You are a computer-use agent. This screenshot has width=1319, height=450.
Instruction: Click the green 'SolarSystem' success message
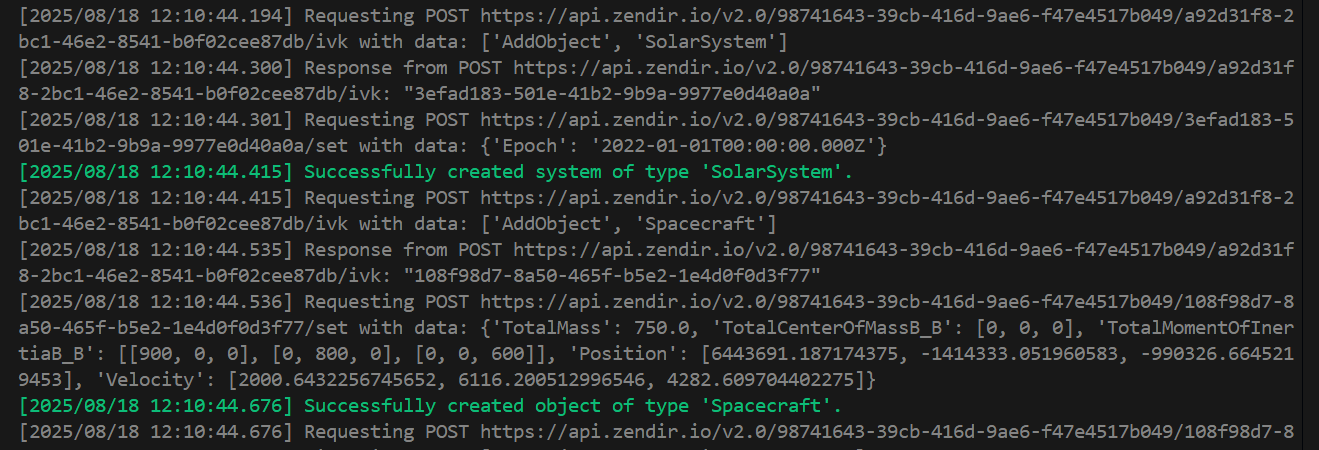pos(577,172)
